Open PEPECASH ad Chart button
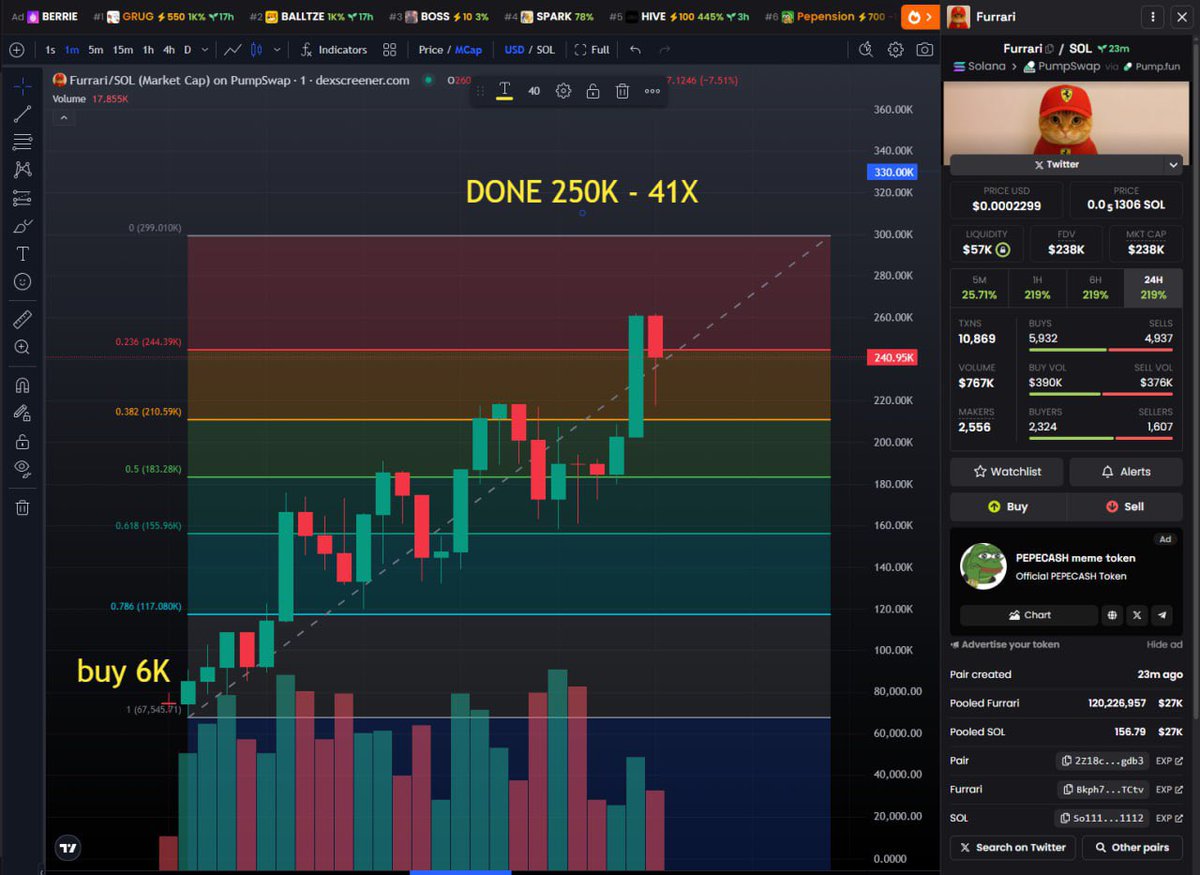 [x=1029, y=615]
